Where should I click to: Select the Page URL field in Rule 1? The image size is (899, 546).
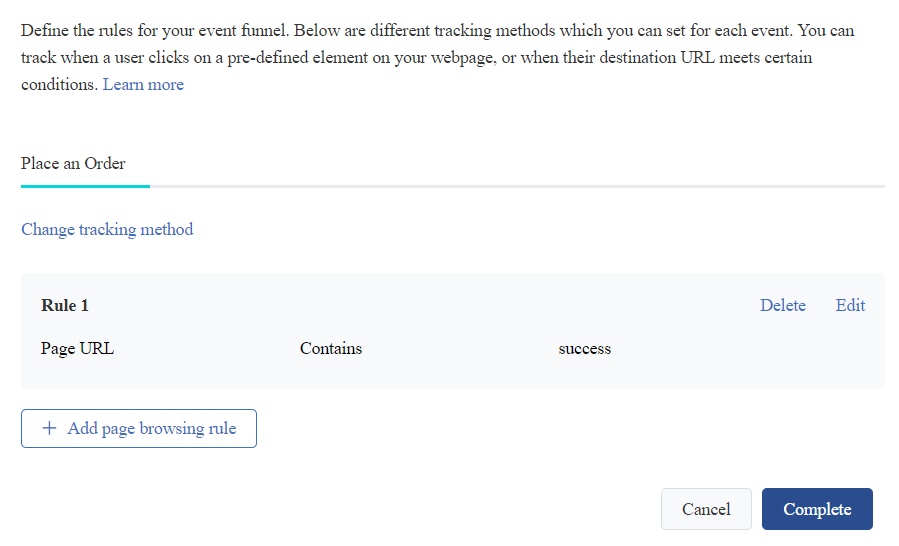[77, 349]
